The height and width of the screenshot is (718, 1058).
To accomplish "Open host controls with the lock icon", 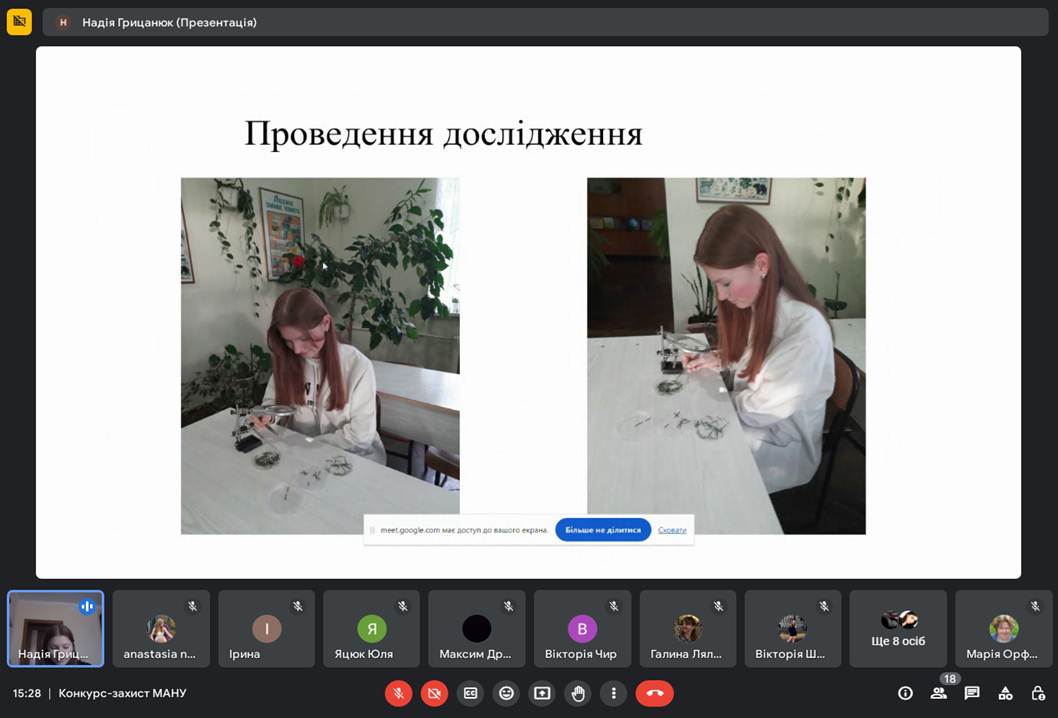I will [x=1038, y=692].
